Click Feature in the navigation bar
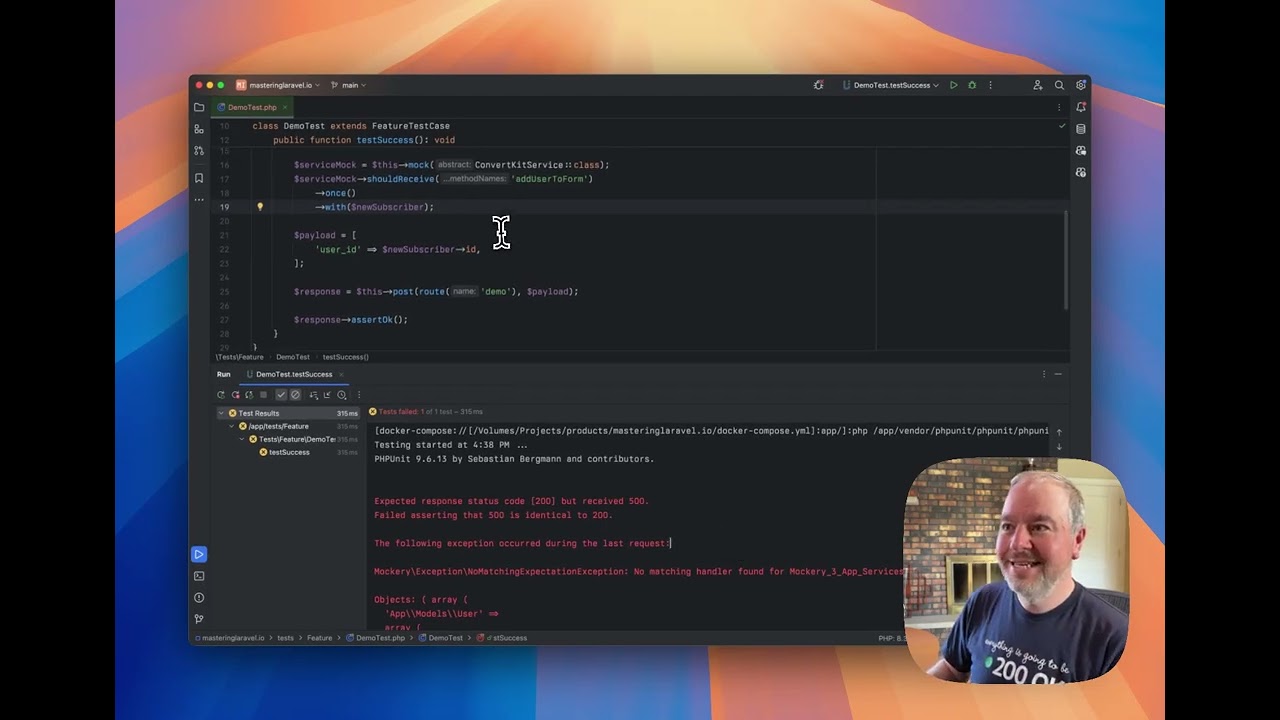 (319, 638)
